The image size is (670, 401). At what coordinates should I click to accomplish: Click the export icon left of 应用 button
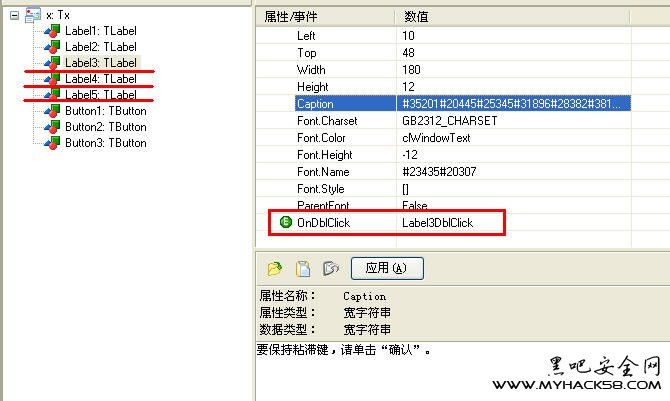tap(331, 268)
